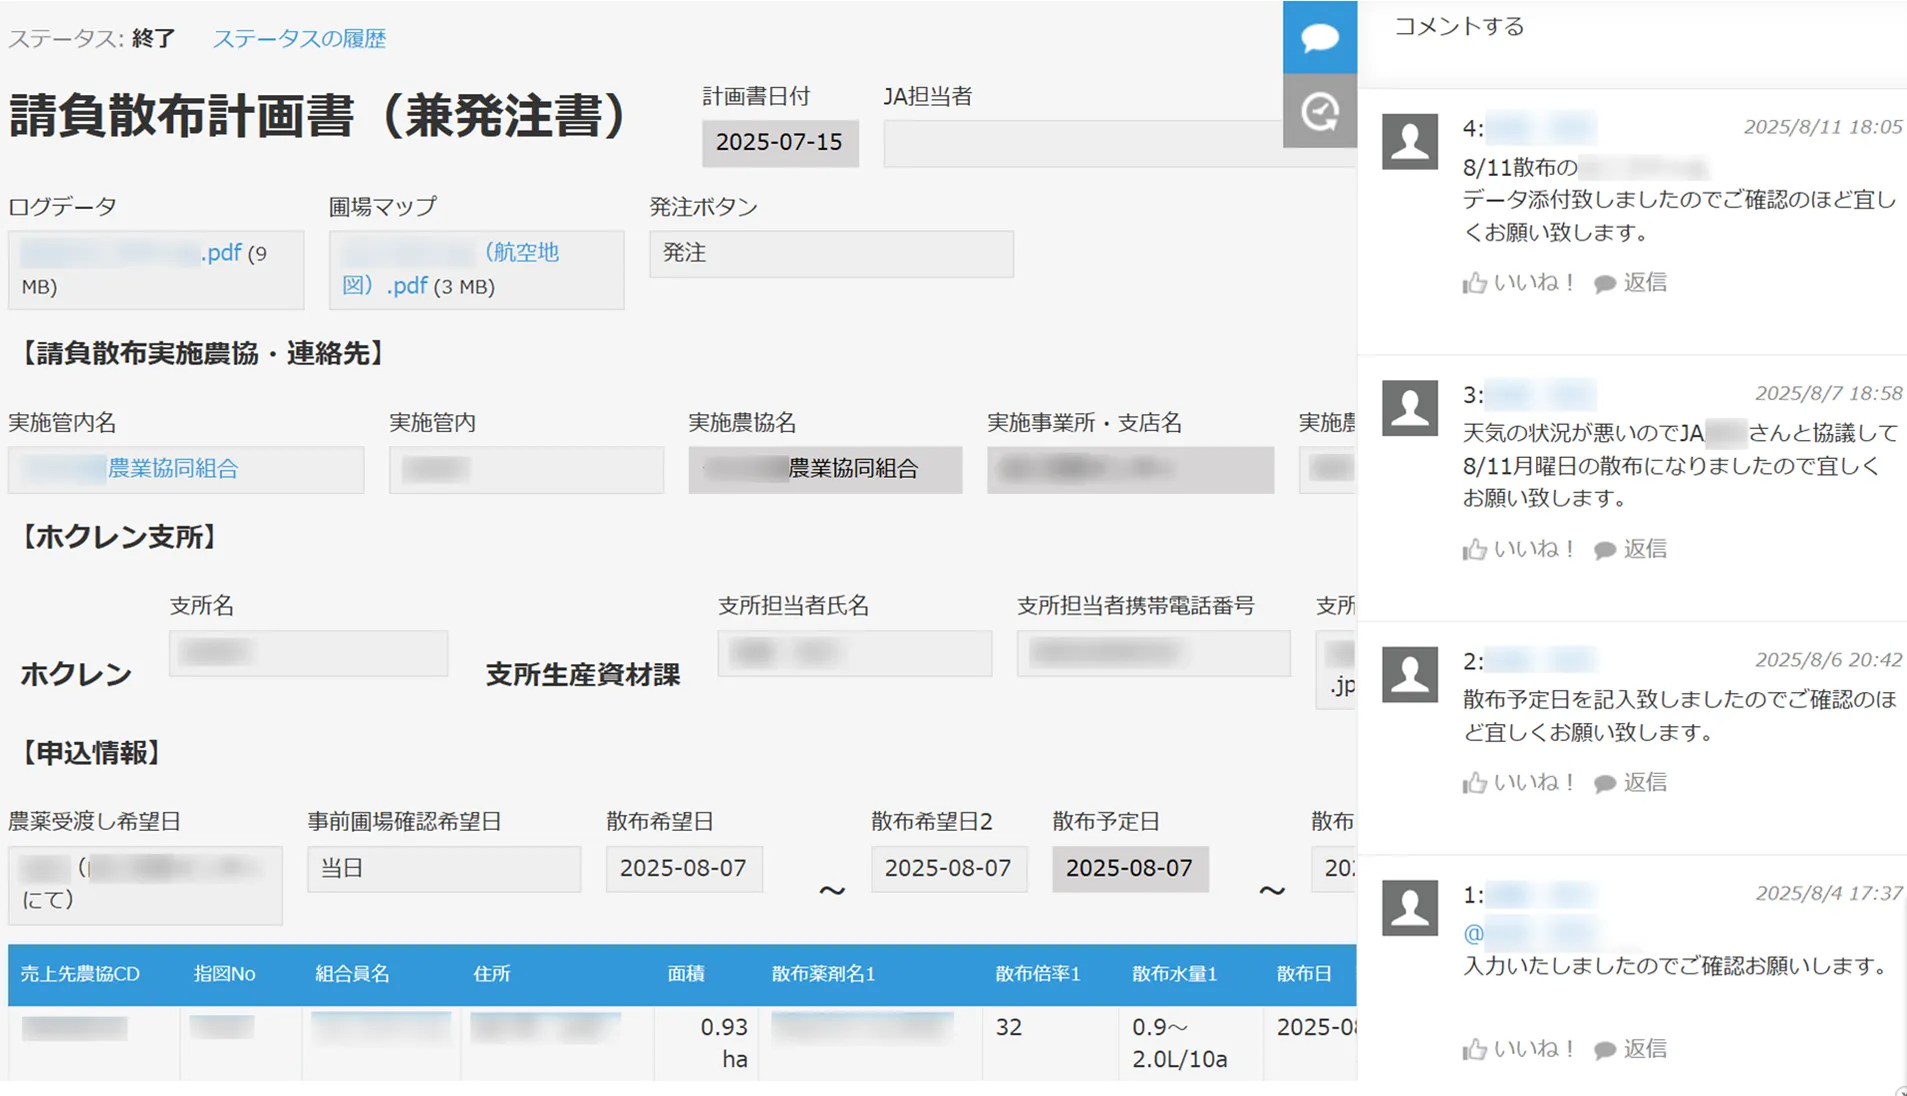The height and width of the screenshot is (1096, 1907).
Task: Like comment 4 with いいね！
Action: tap(1518, 283)
